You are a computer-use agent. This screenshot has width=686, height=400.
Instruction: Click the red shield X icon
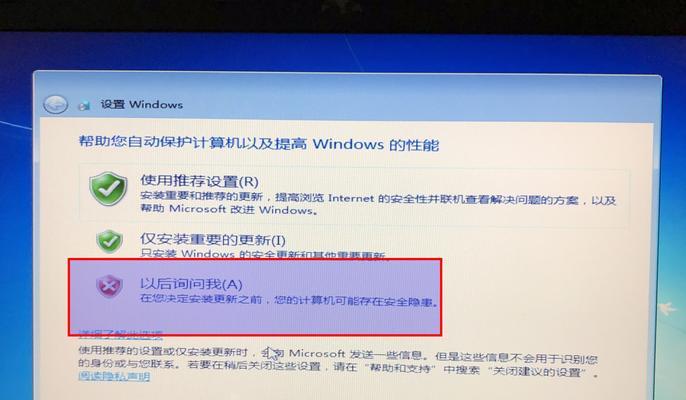109,286
